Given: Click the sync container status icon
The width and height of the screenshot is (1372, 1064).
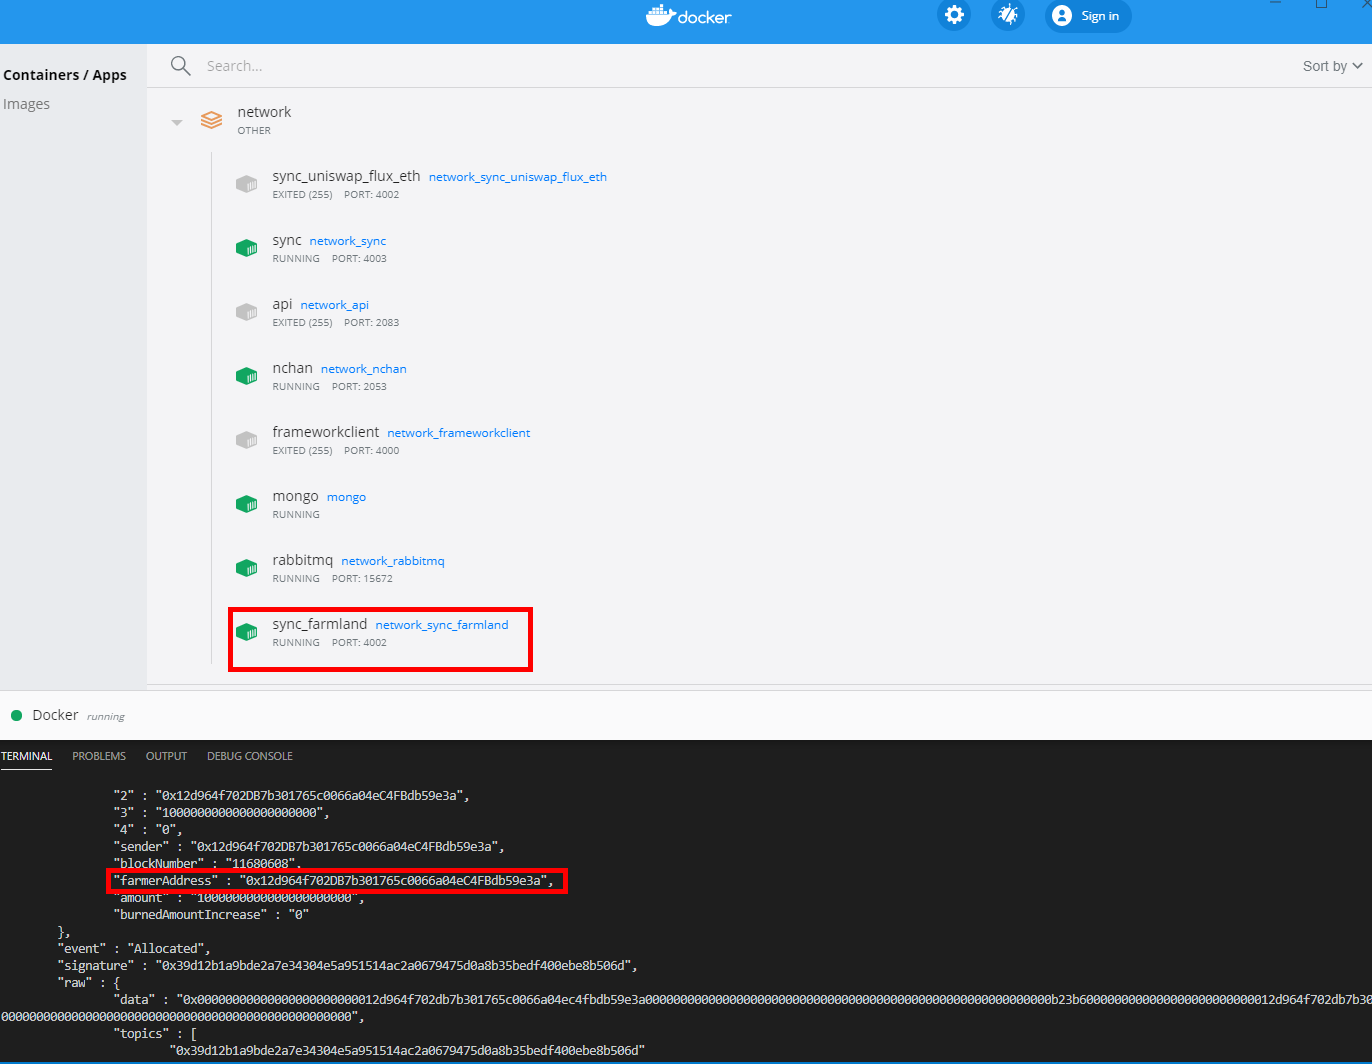Looking at the screenshot, I should coord(246,248).
